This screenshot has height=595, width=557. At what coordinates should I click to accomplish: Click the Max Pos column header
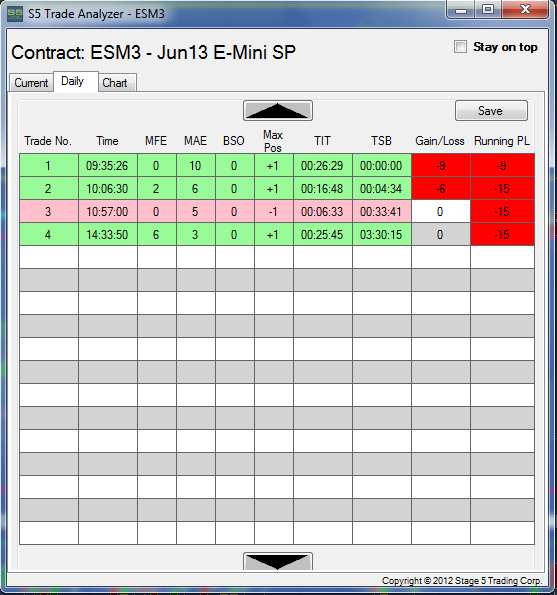click(x=273, y=141)
